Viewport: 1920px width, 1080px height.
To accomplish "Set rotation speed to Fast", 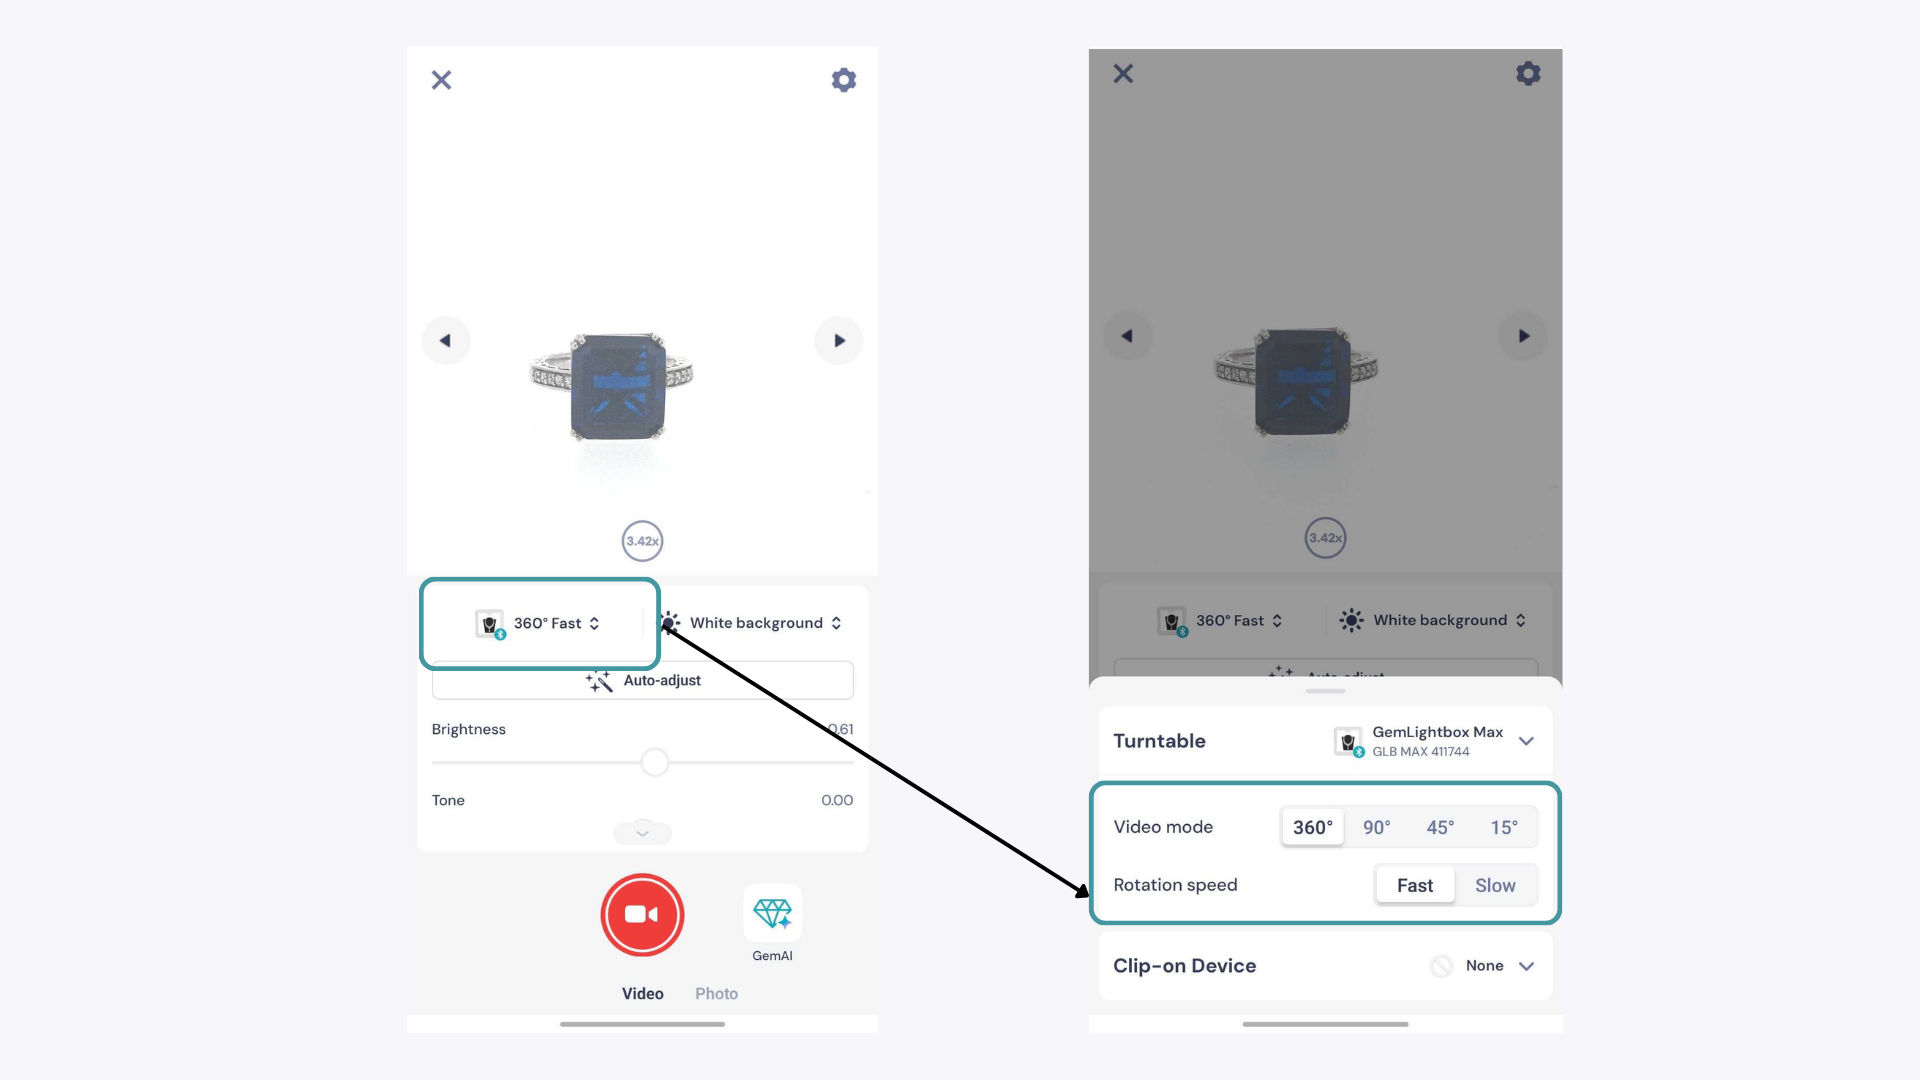I will click(x=1415, y=885).
